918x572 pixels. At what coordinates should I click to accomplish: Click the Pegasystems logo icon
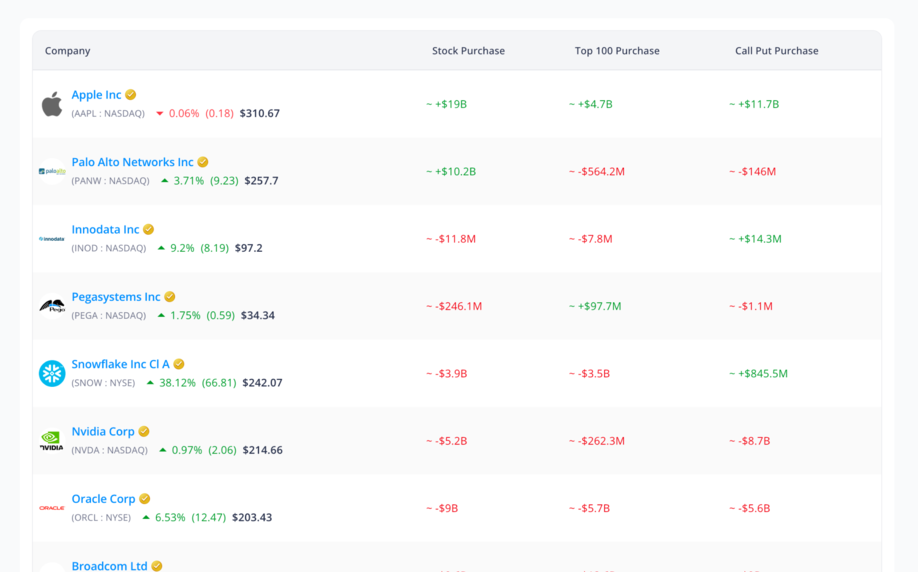(52, 306)
